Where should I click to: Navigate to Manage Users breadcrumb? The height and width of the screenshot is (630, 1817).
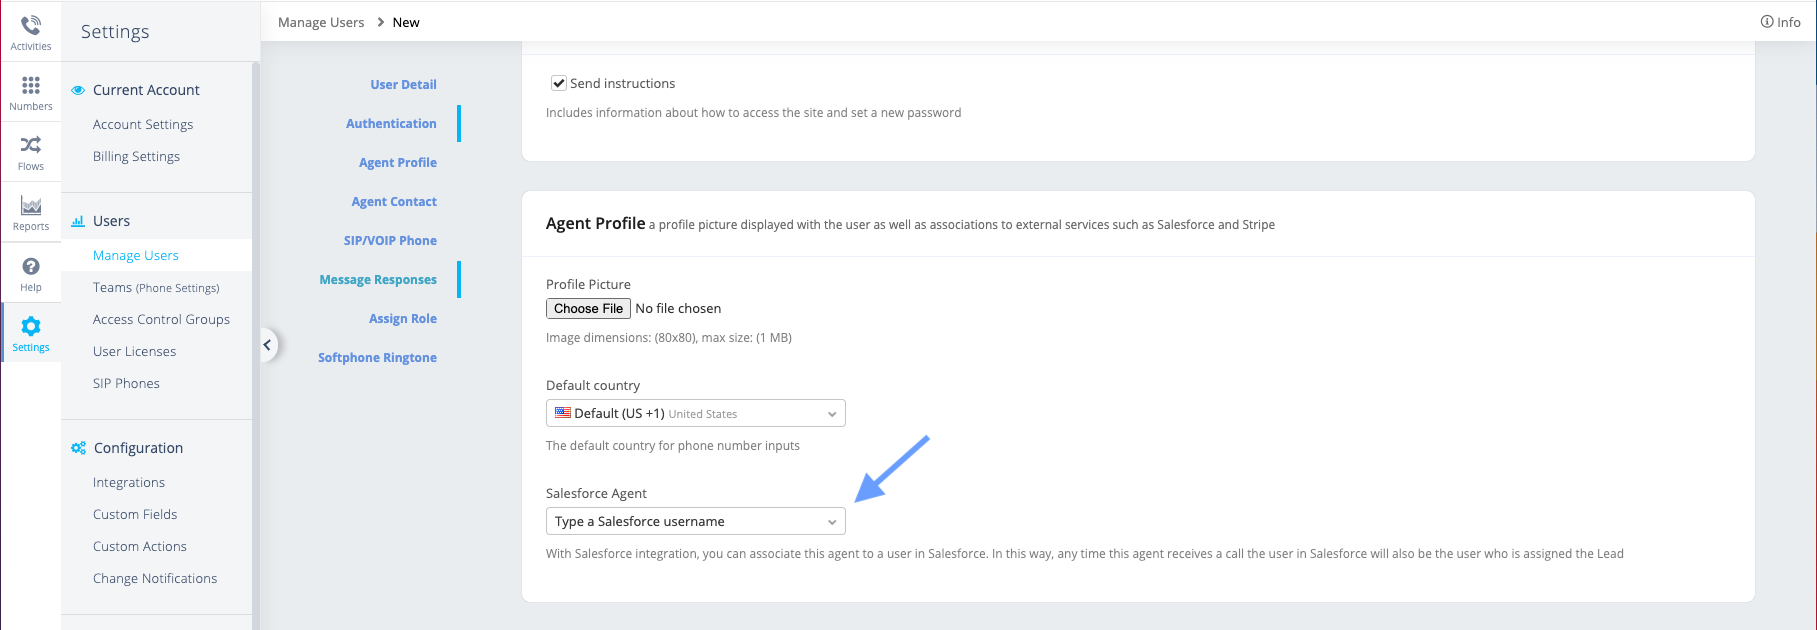[x=321, y=22]
